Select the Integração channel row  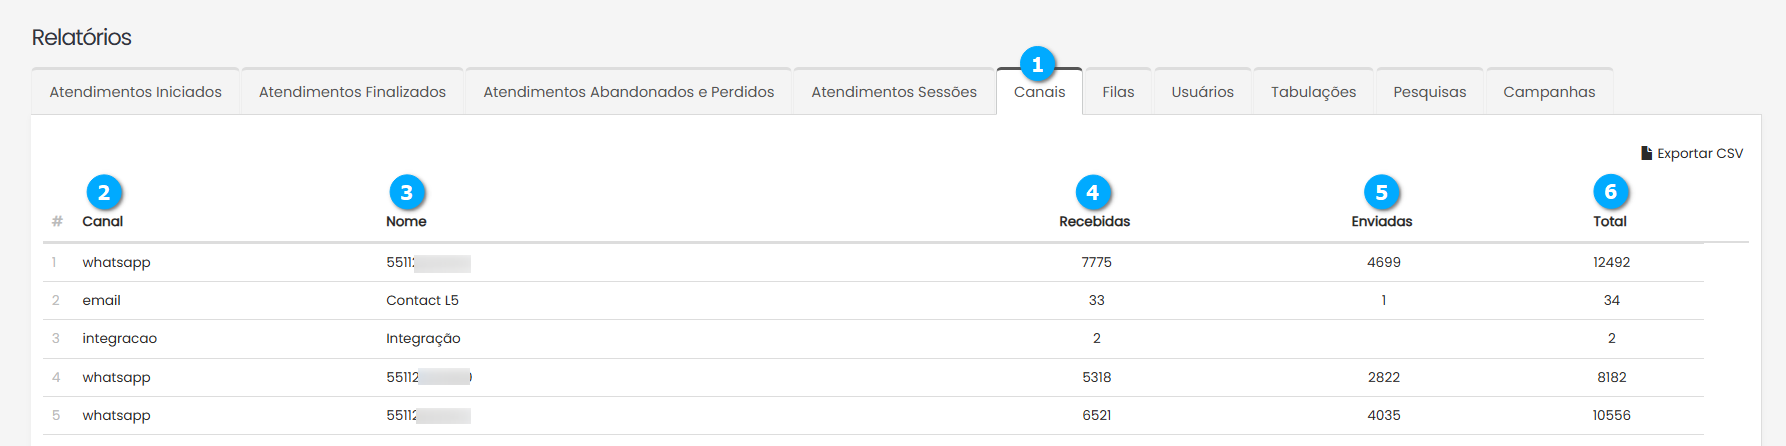pyautogui.click(x=423, y=339)
